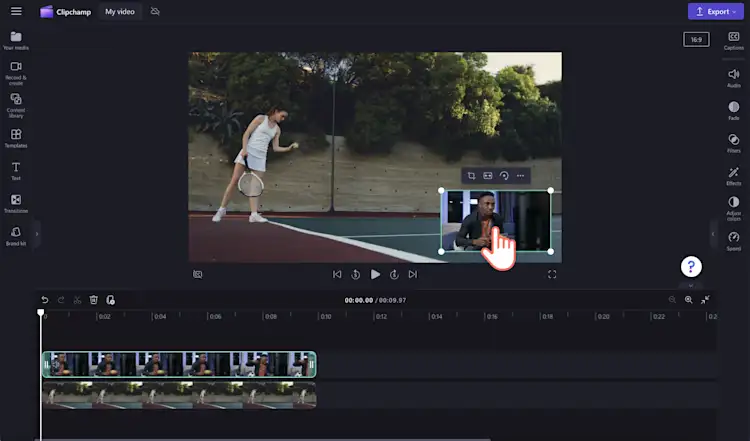Click the rotate icon in floating toolbar

[504, 176]
